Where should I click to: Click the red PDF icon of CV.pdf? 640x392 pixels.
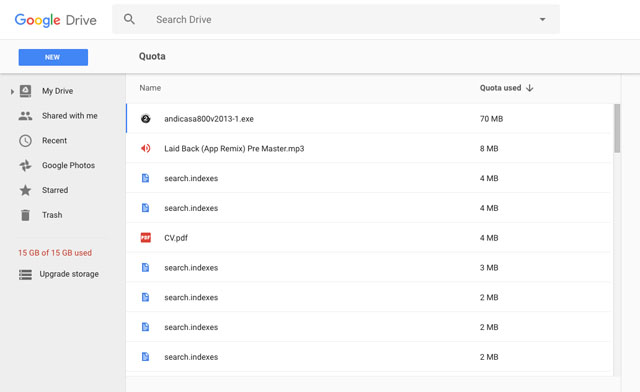(x=146, y=238)
